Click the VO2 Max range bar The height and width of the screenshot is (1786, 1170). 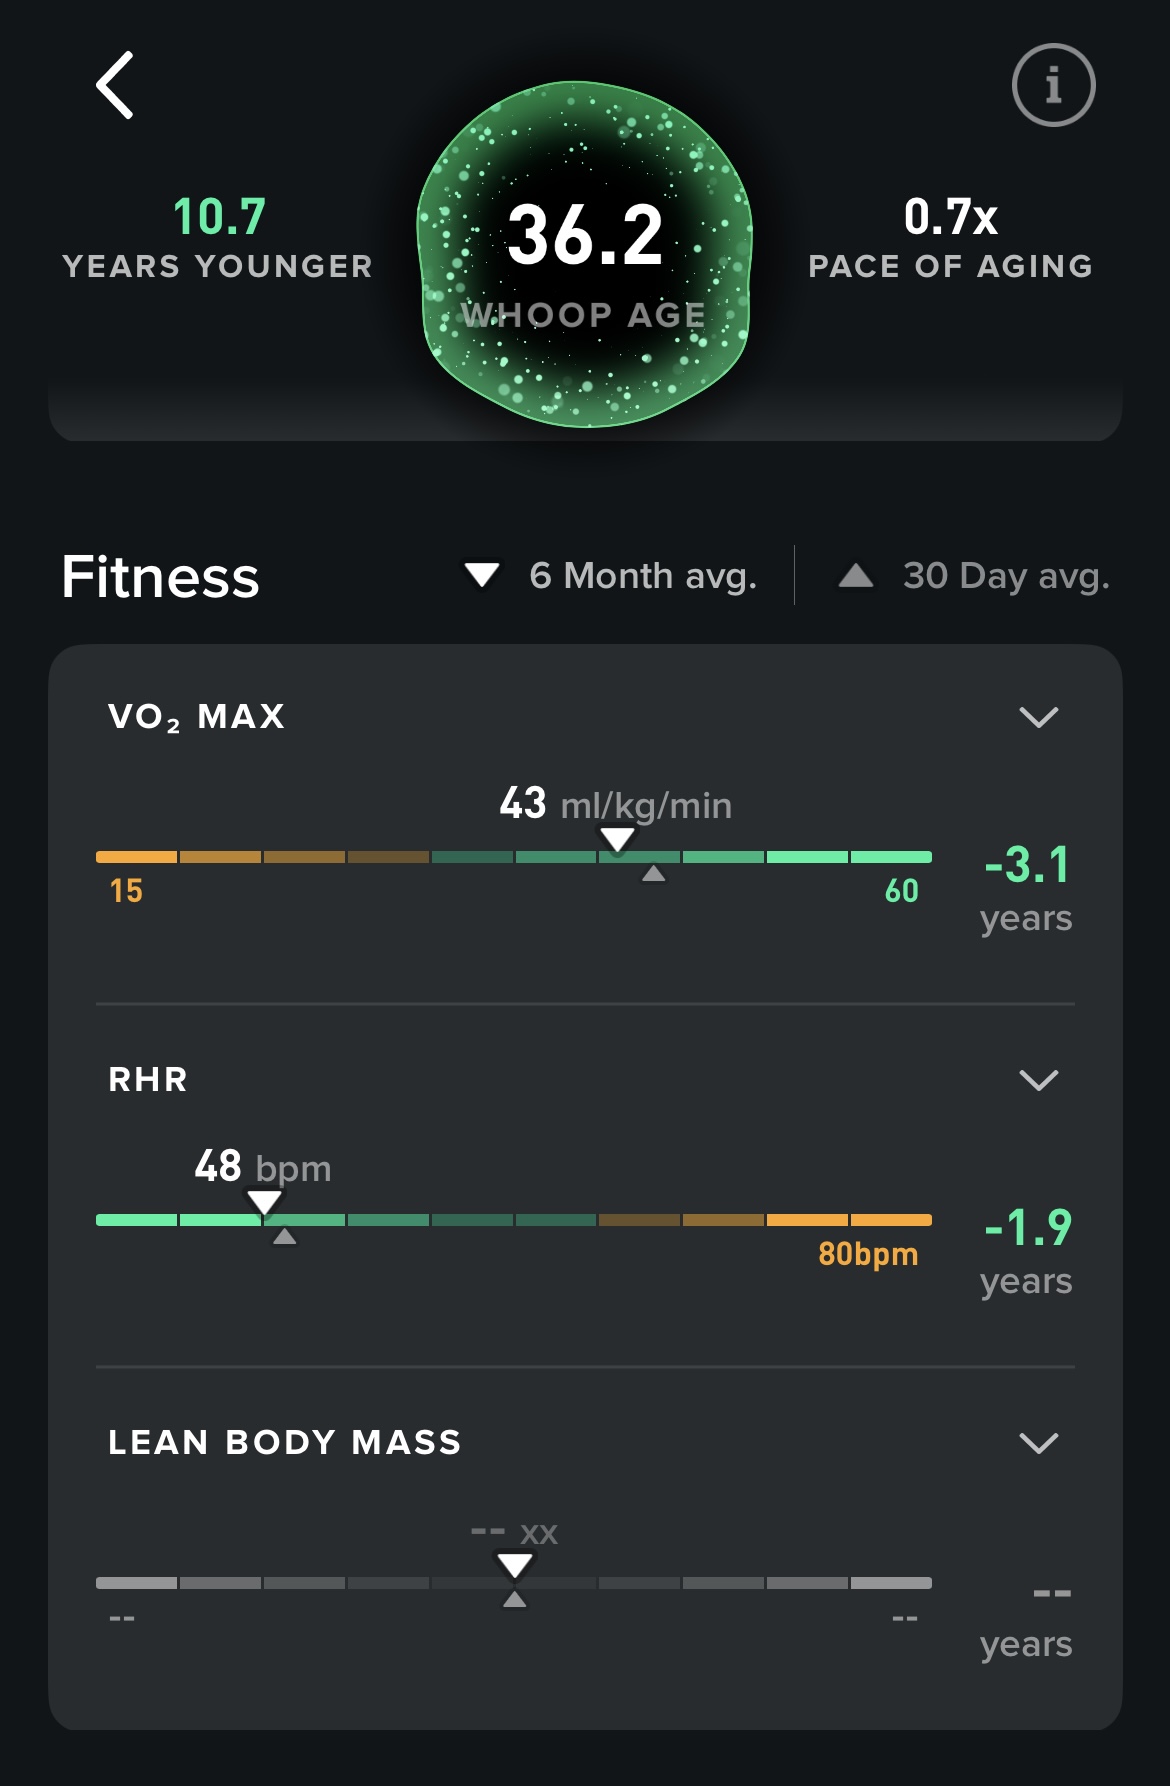click(x=430, y=857)
